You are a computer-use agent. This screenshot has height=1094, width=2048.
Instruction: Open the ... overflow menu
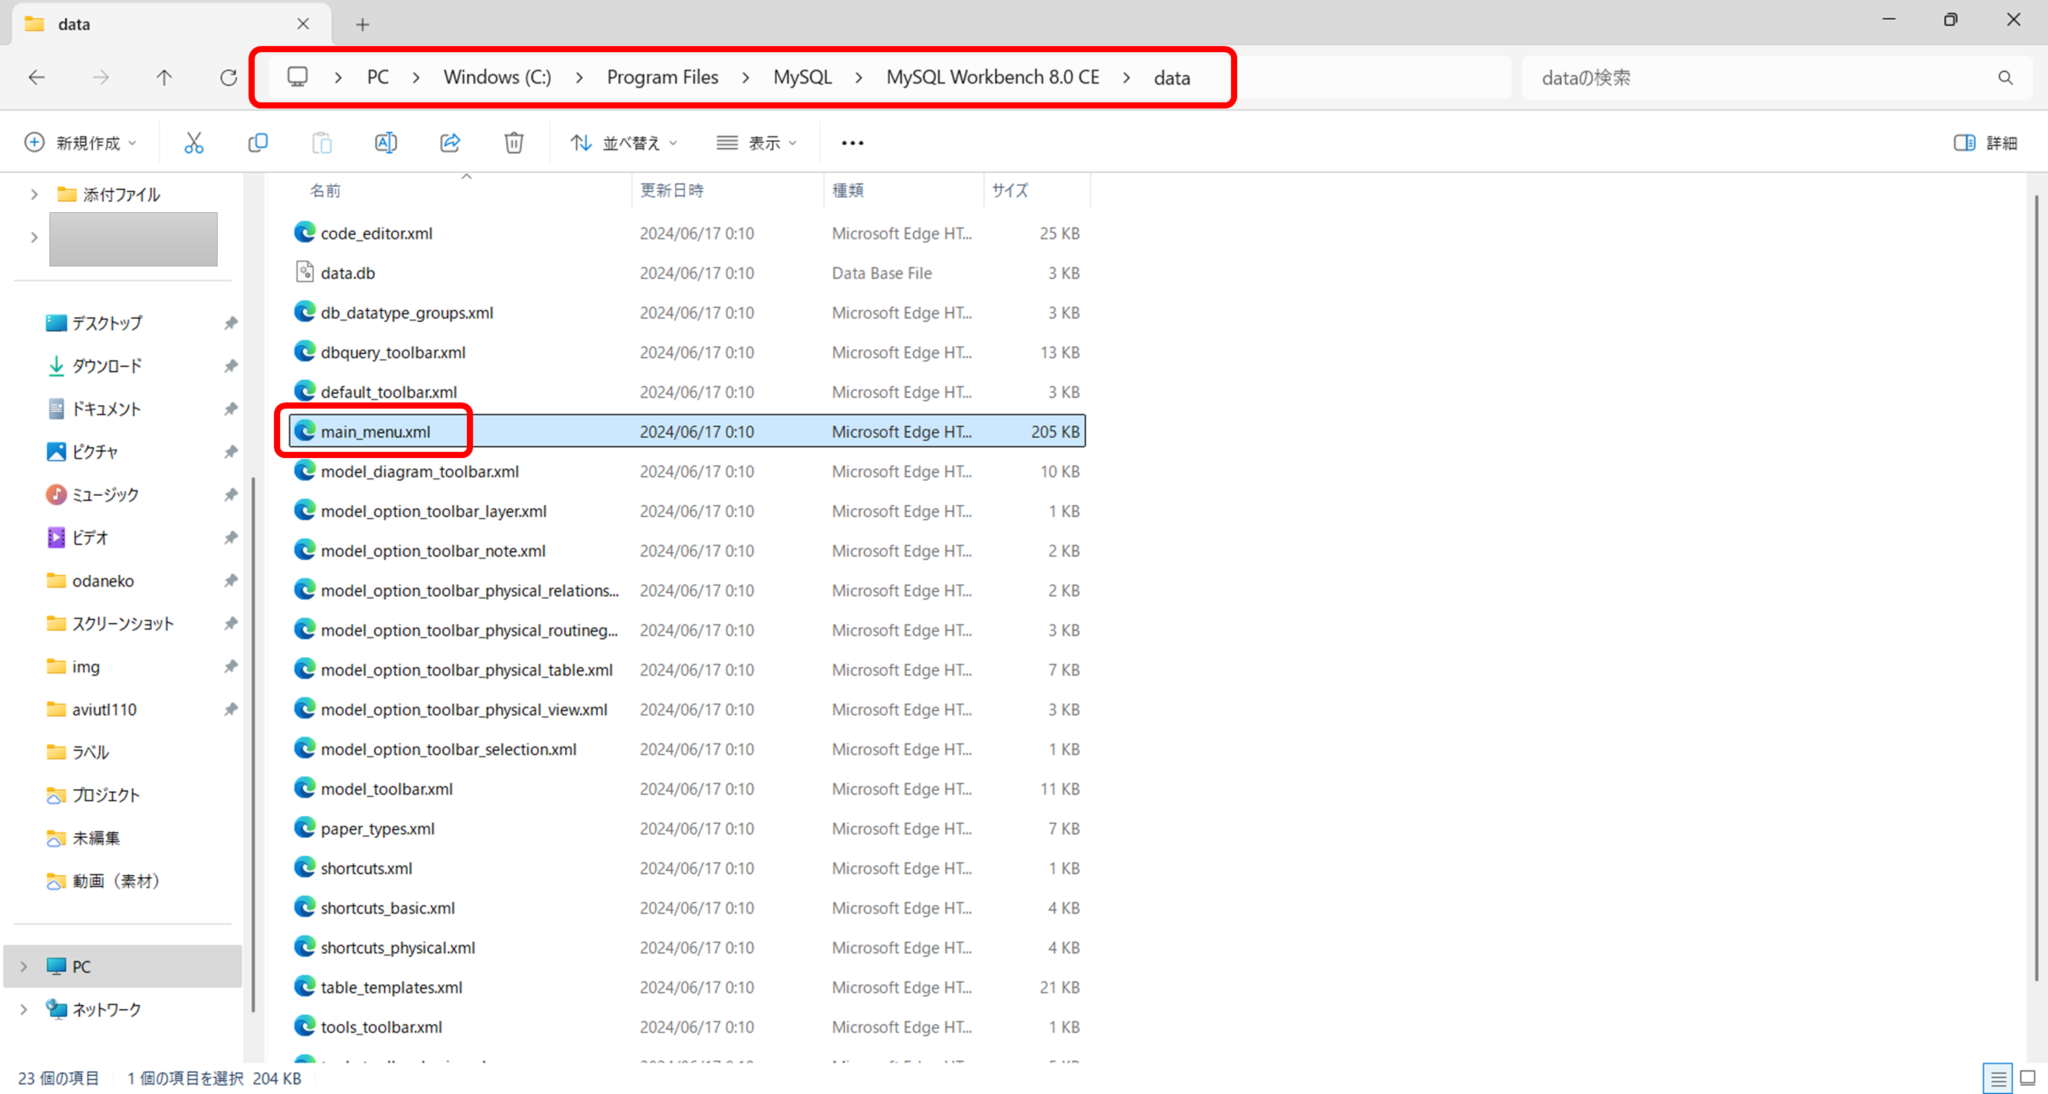point(852,142)
